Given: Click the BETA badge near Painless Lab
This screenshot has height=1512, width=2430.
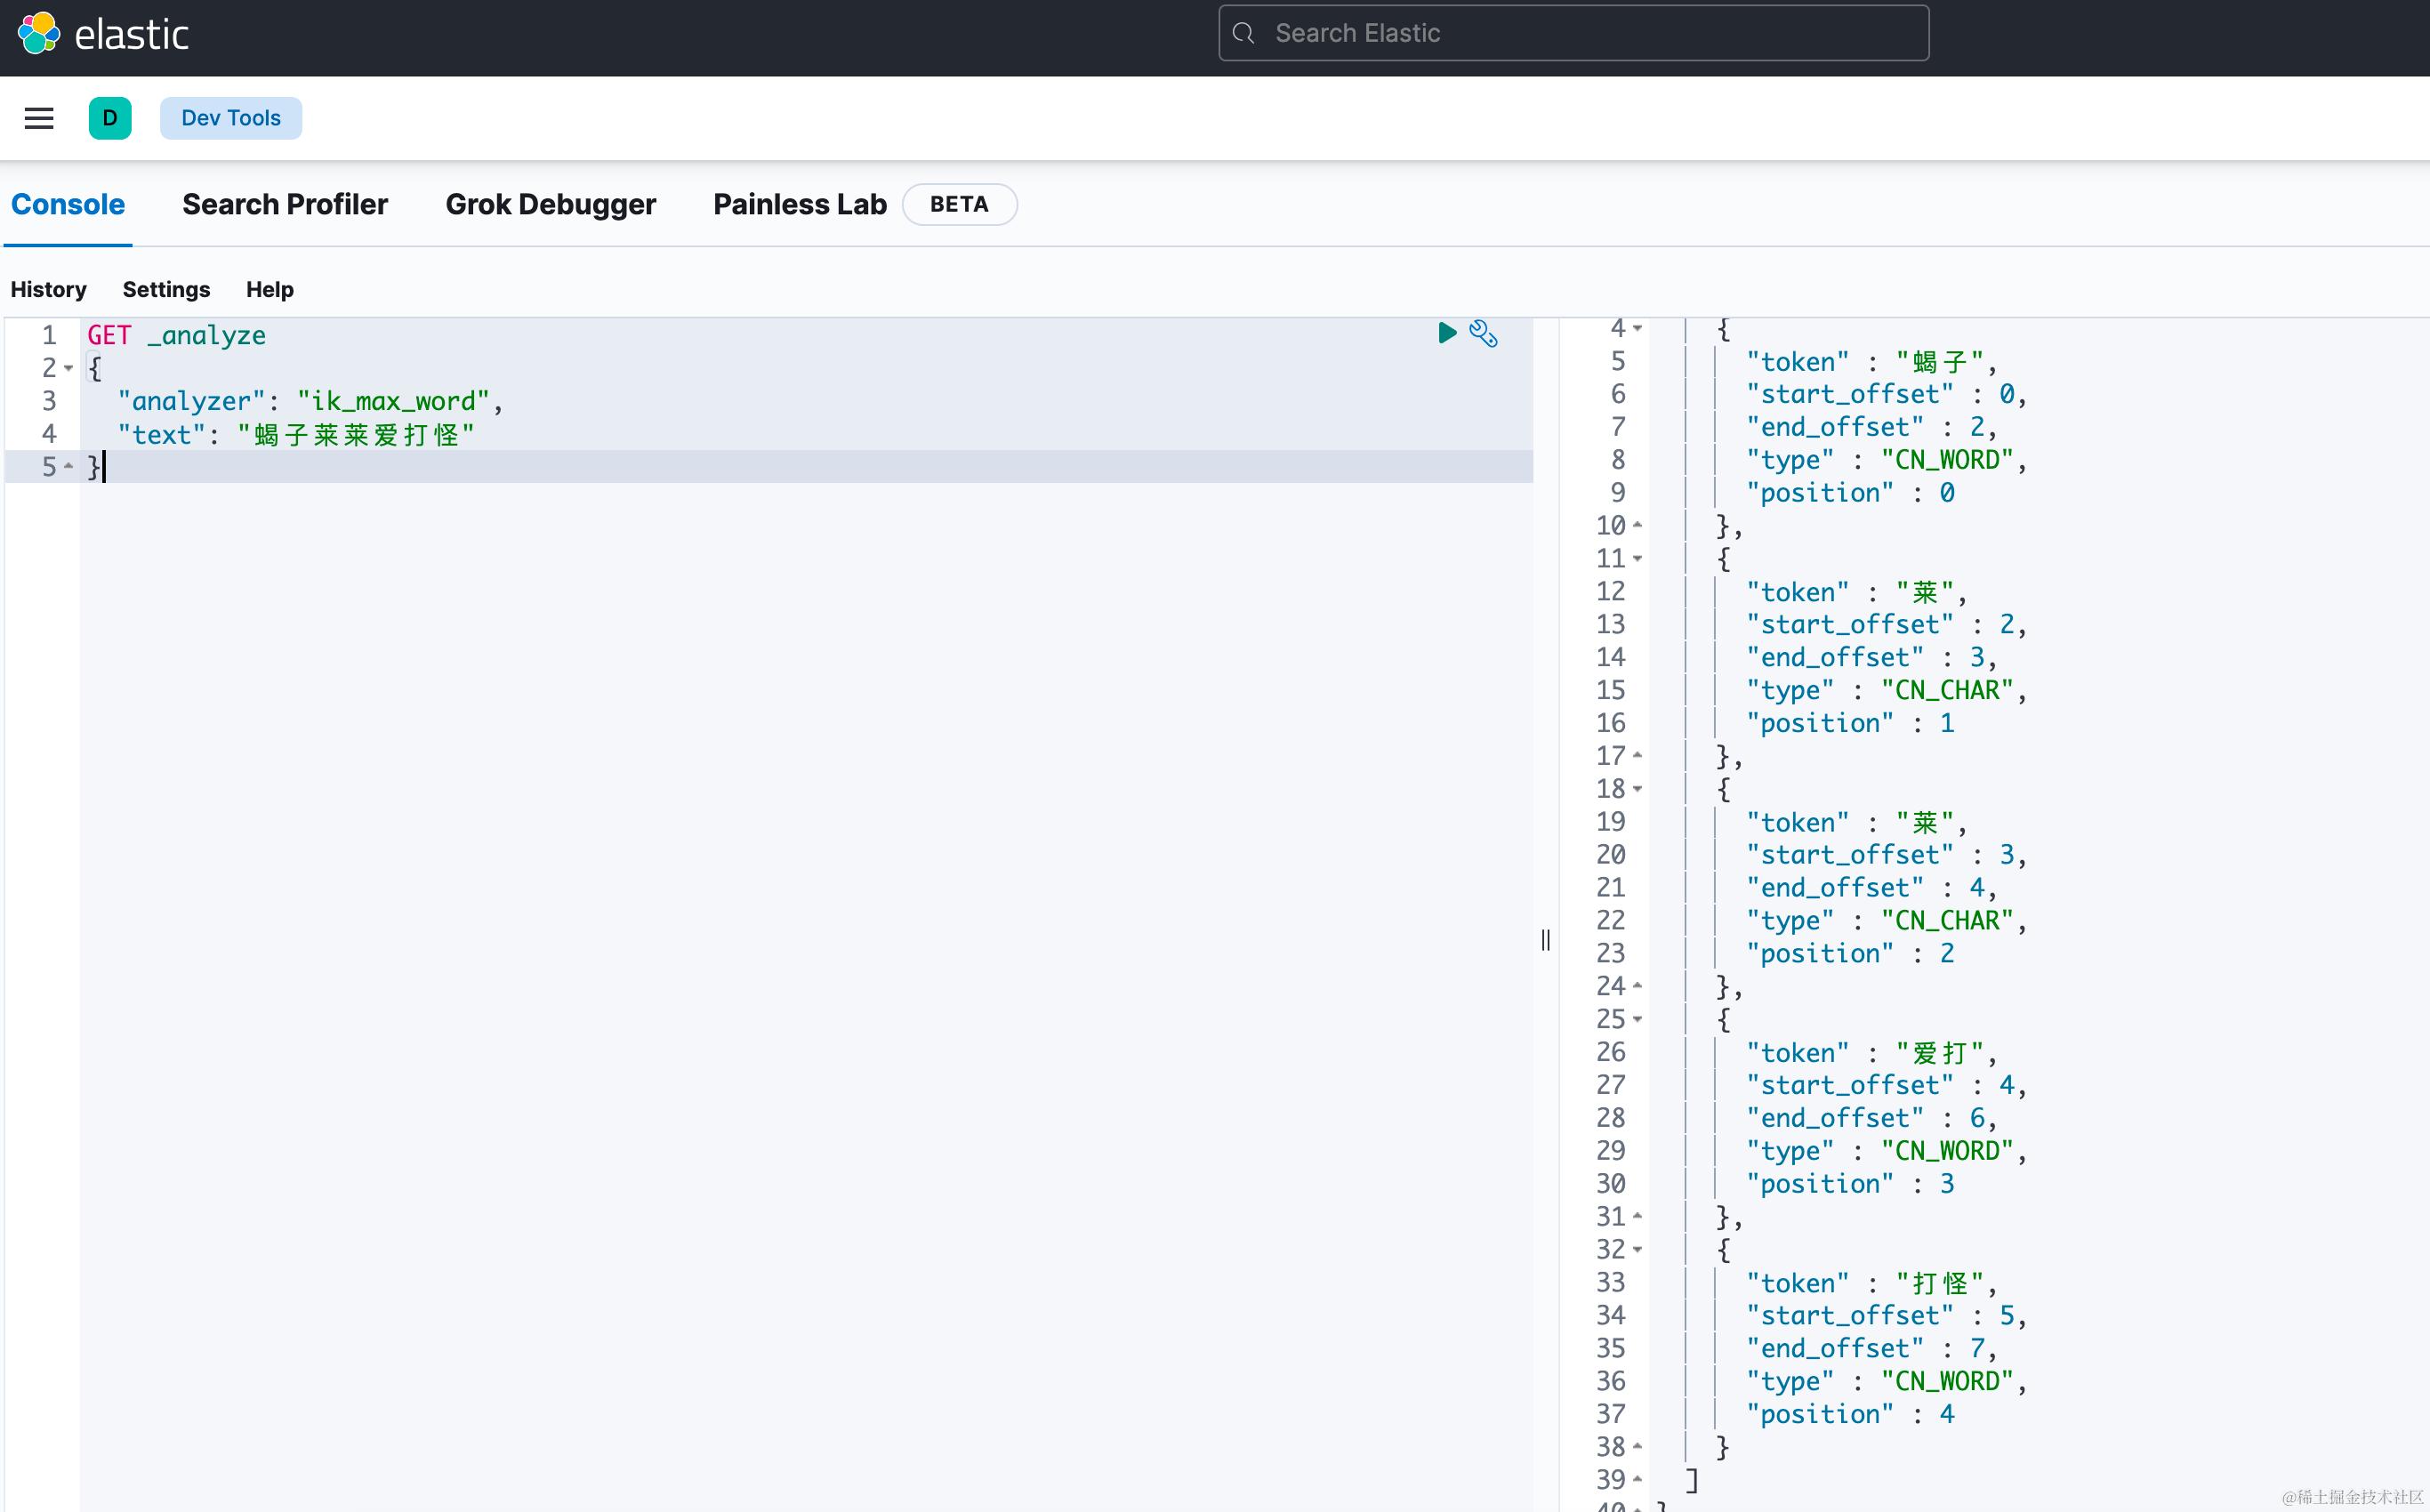Looking at the screenshot, I should [958, 204].
